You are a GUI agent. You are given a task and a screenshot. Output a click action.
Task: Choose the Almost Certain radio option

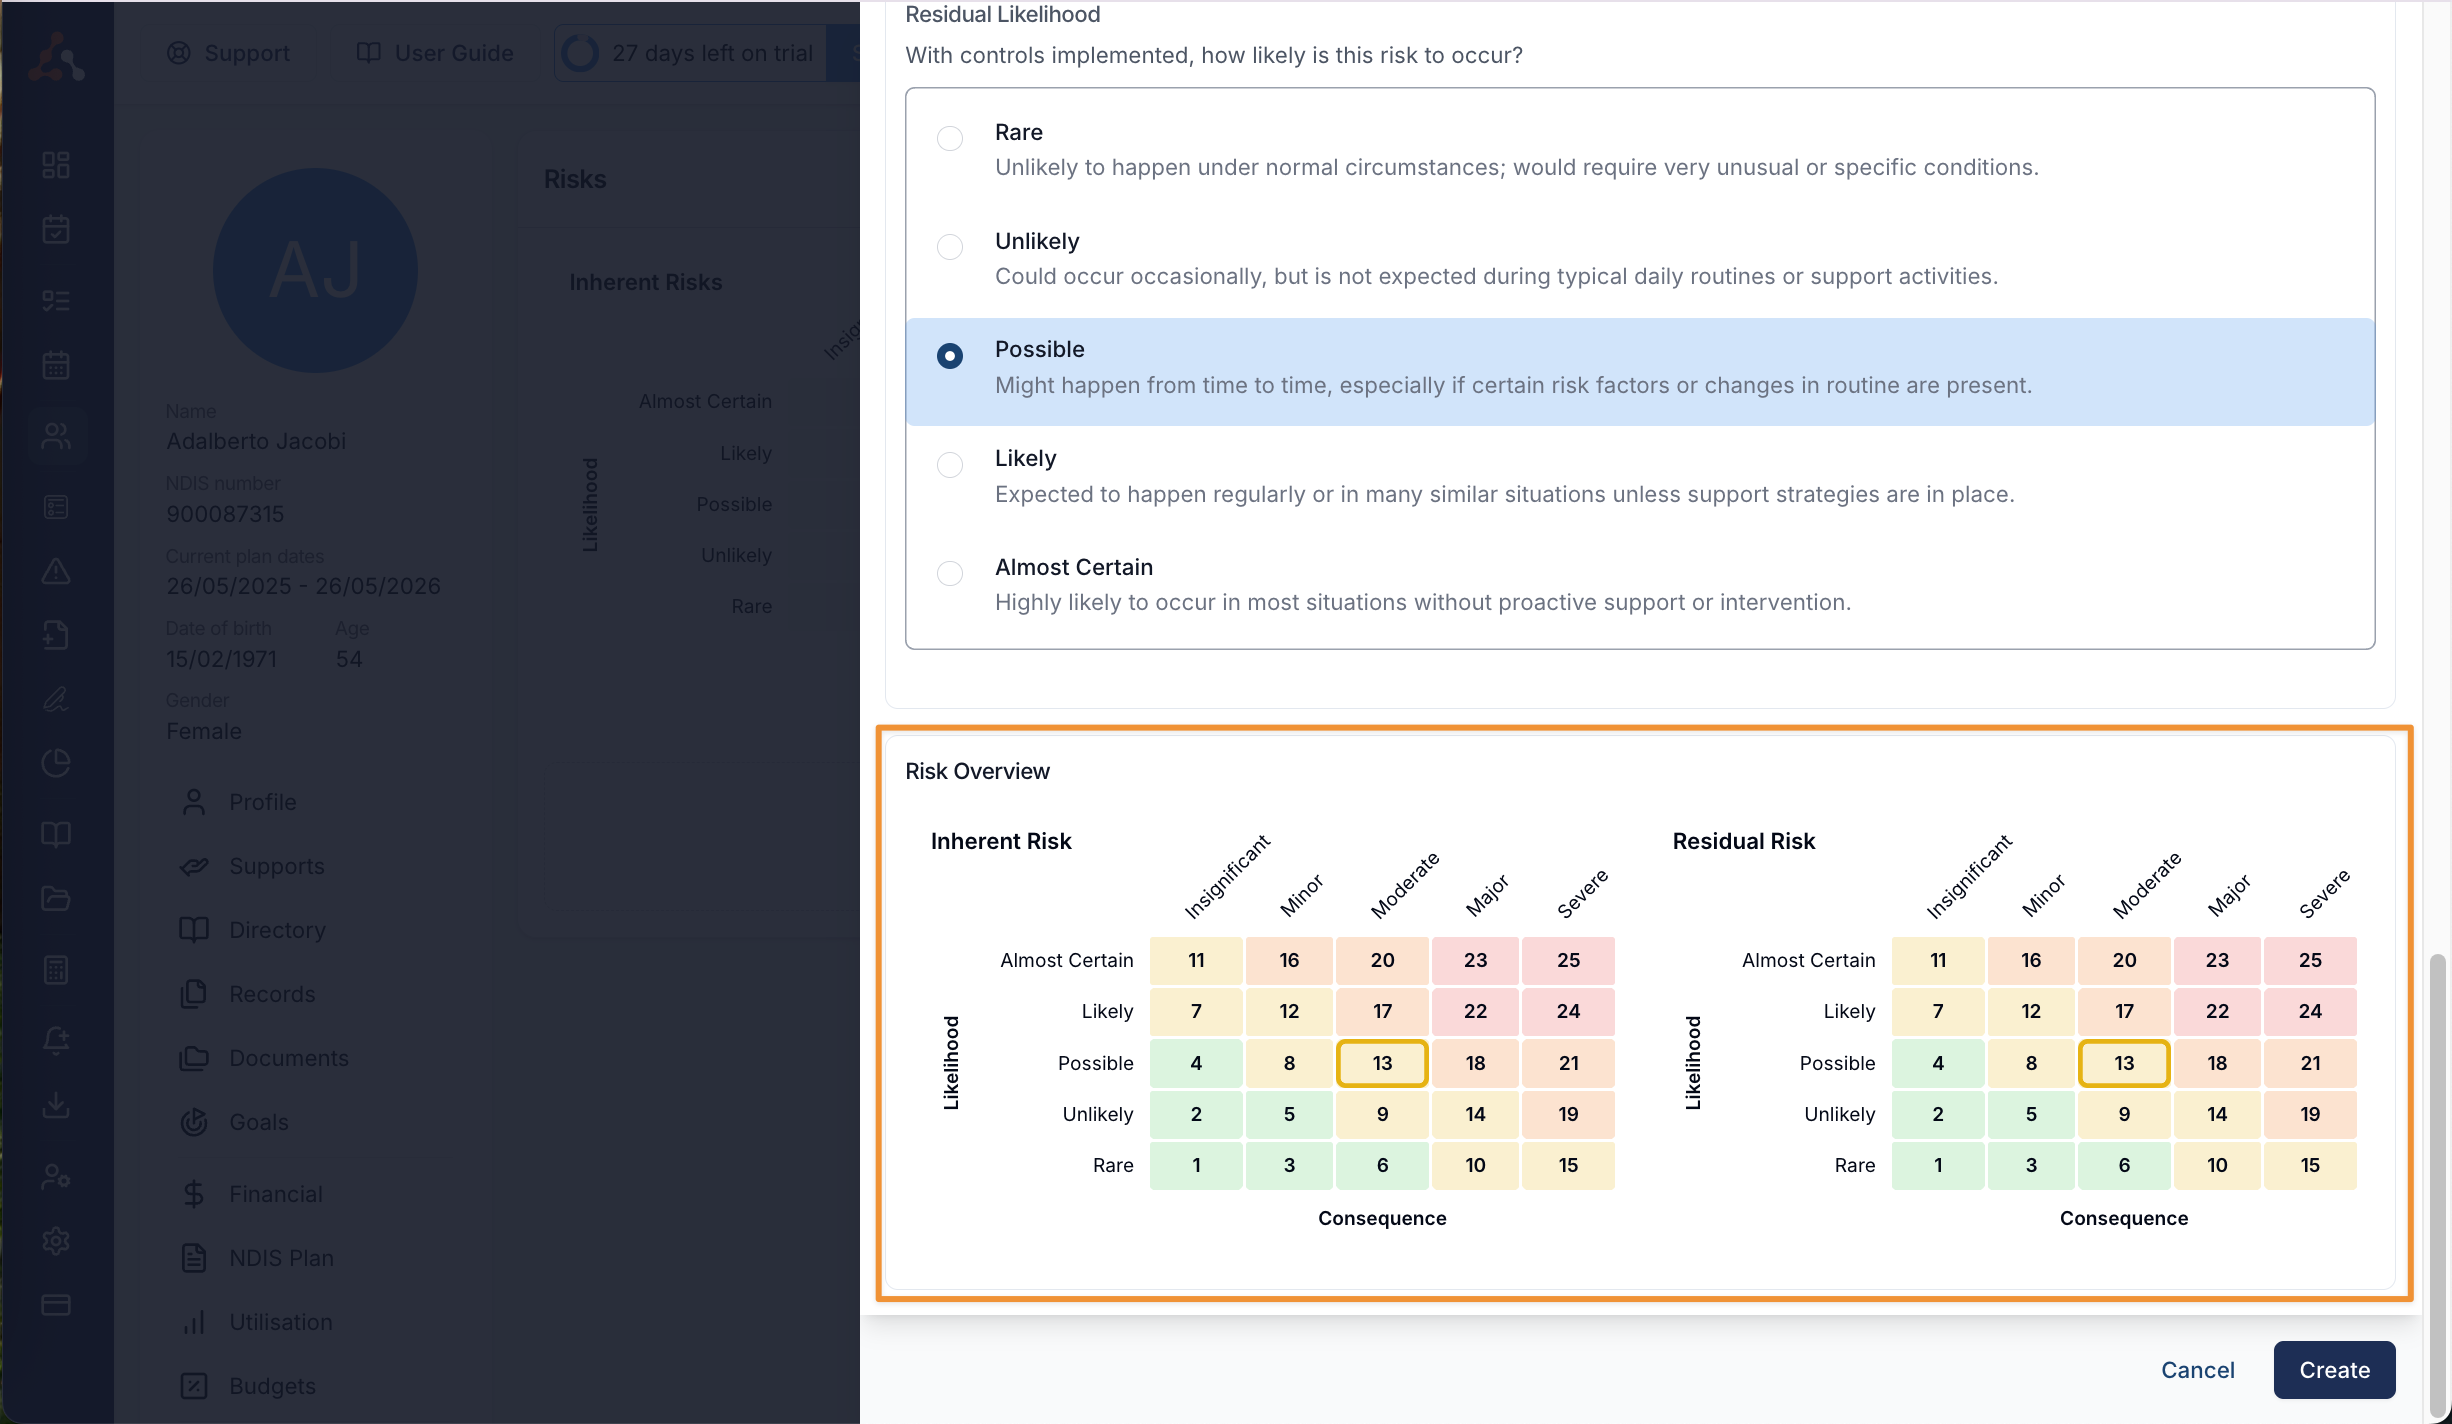950,573
